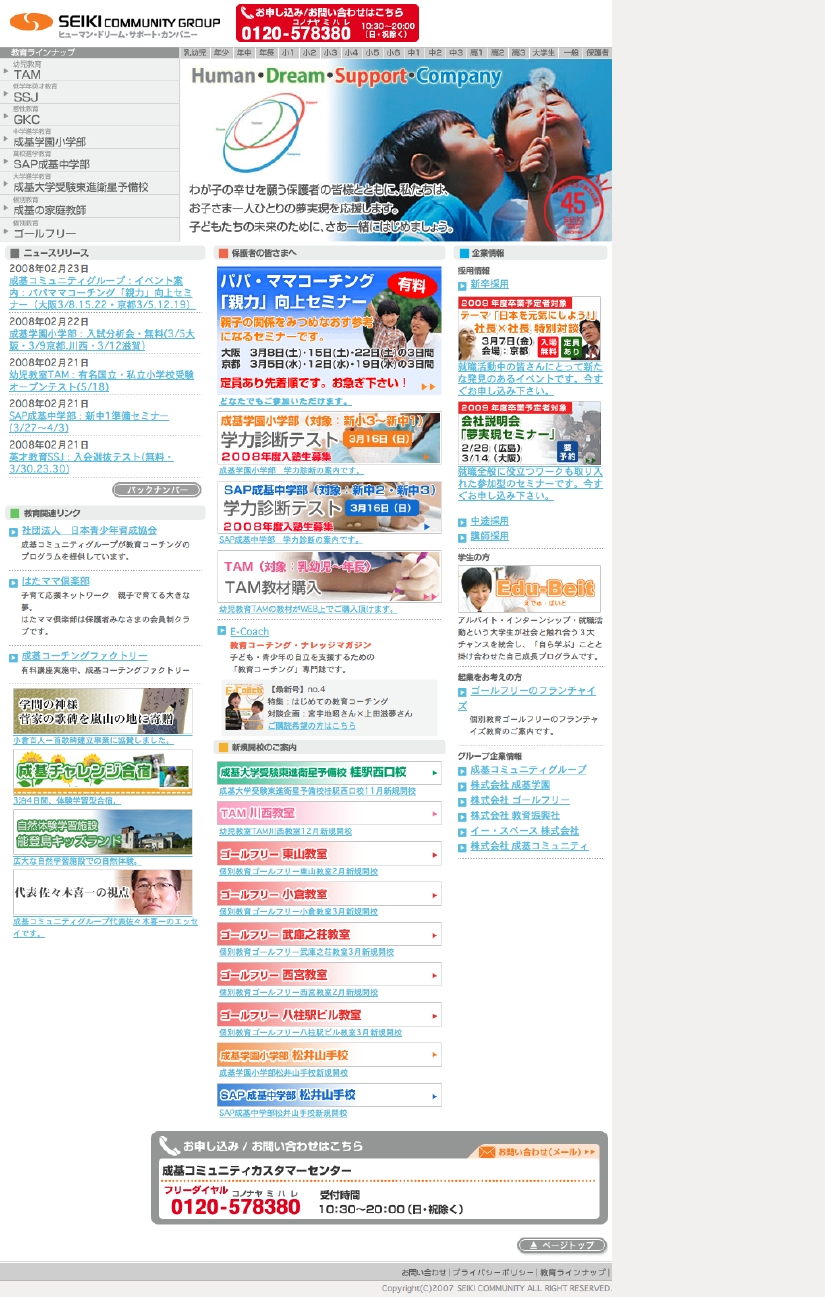
Task: Open ゴールフリー in the lineup menu
Action: coord(90,230)
